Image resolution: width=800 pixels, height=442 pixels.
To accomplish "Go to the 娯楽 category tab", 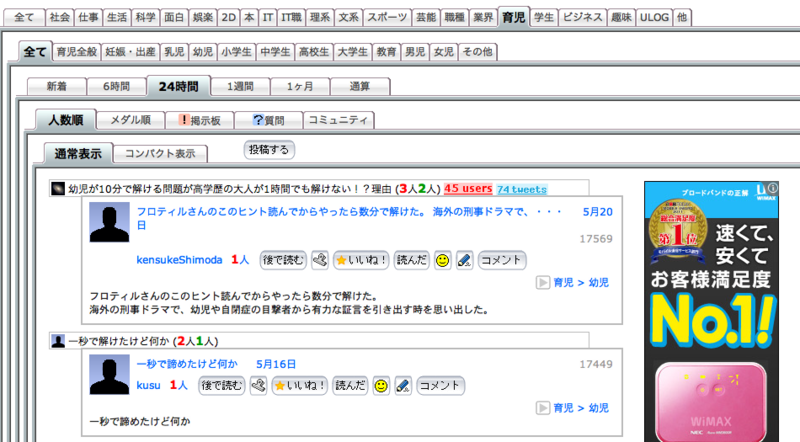I will point(203,17).
